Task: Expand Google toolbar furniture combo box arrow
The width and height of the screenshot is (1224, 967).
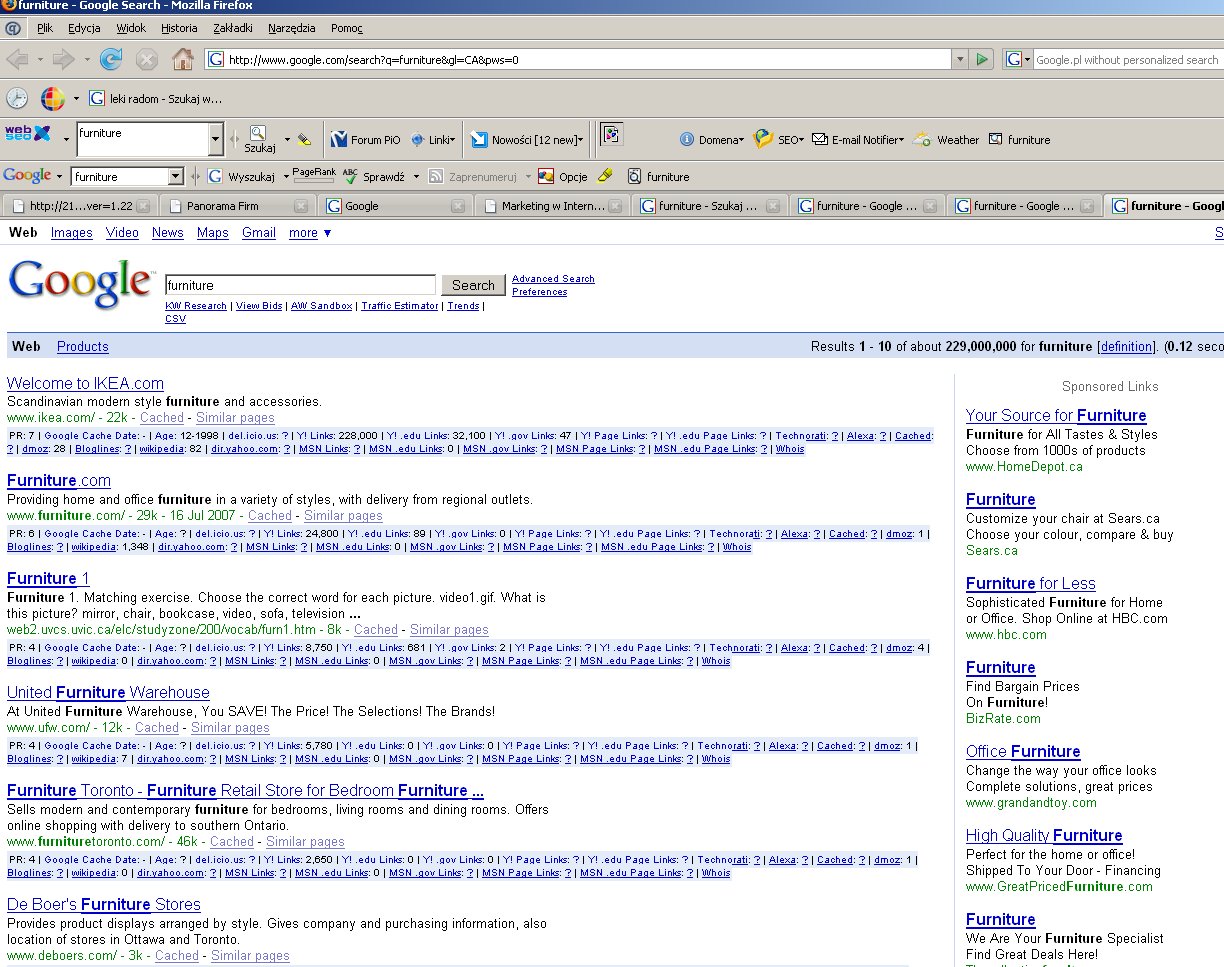Action: (x=176, y=177)
